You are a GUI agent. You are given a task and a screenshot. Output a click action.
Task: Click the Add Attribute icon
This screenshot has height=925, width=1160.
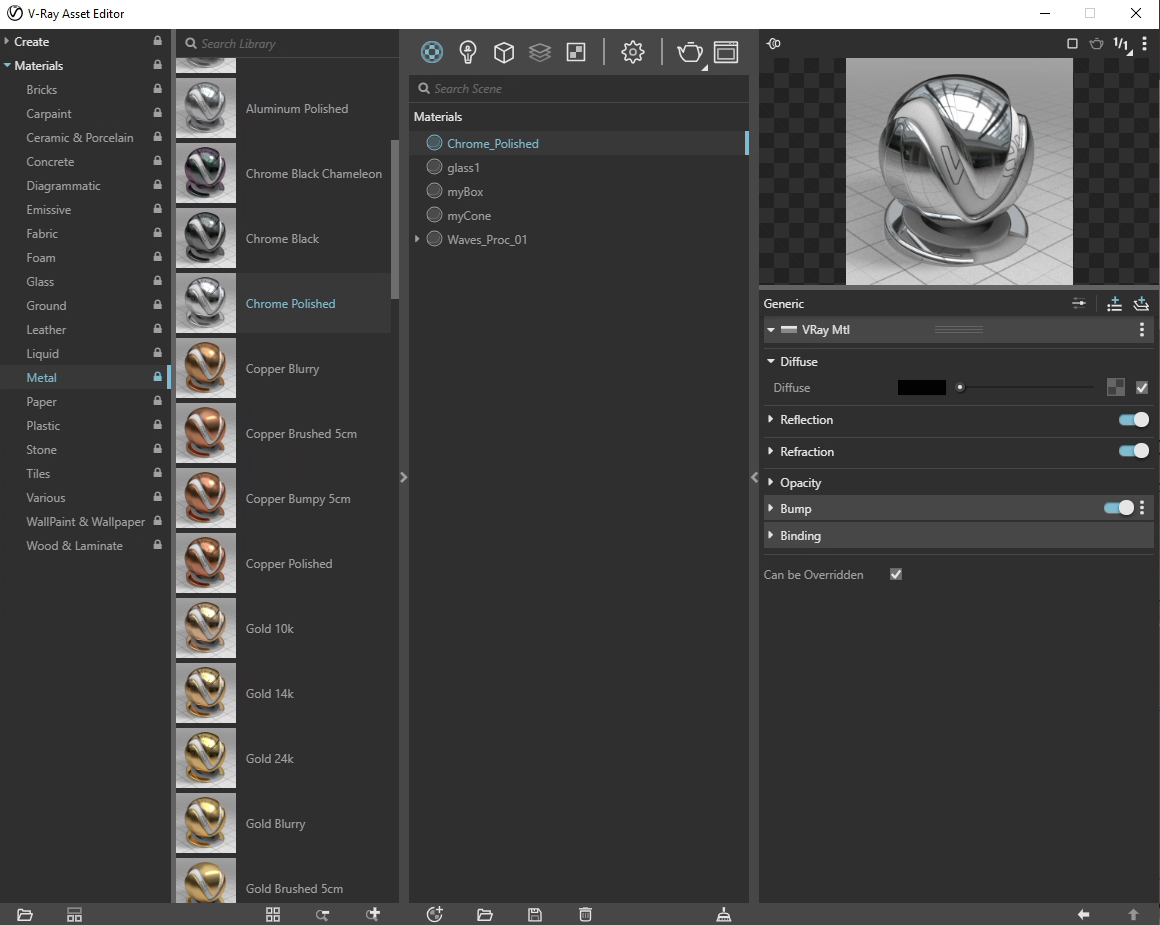click(x=1114, y=303)
